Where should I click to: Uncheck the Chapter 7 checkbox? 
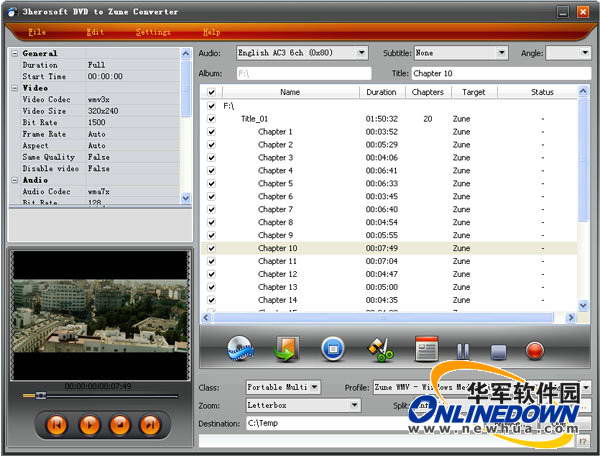coord(211,209)
